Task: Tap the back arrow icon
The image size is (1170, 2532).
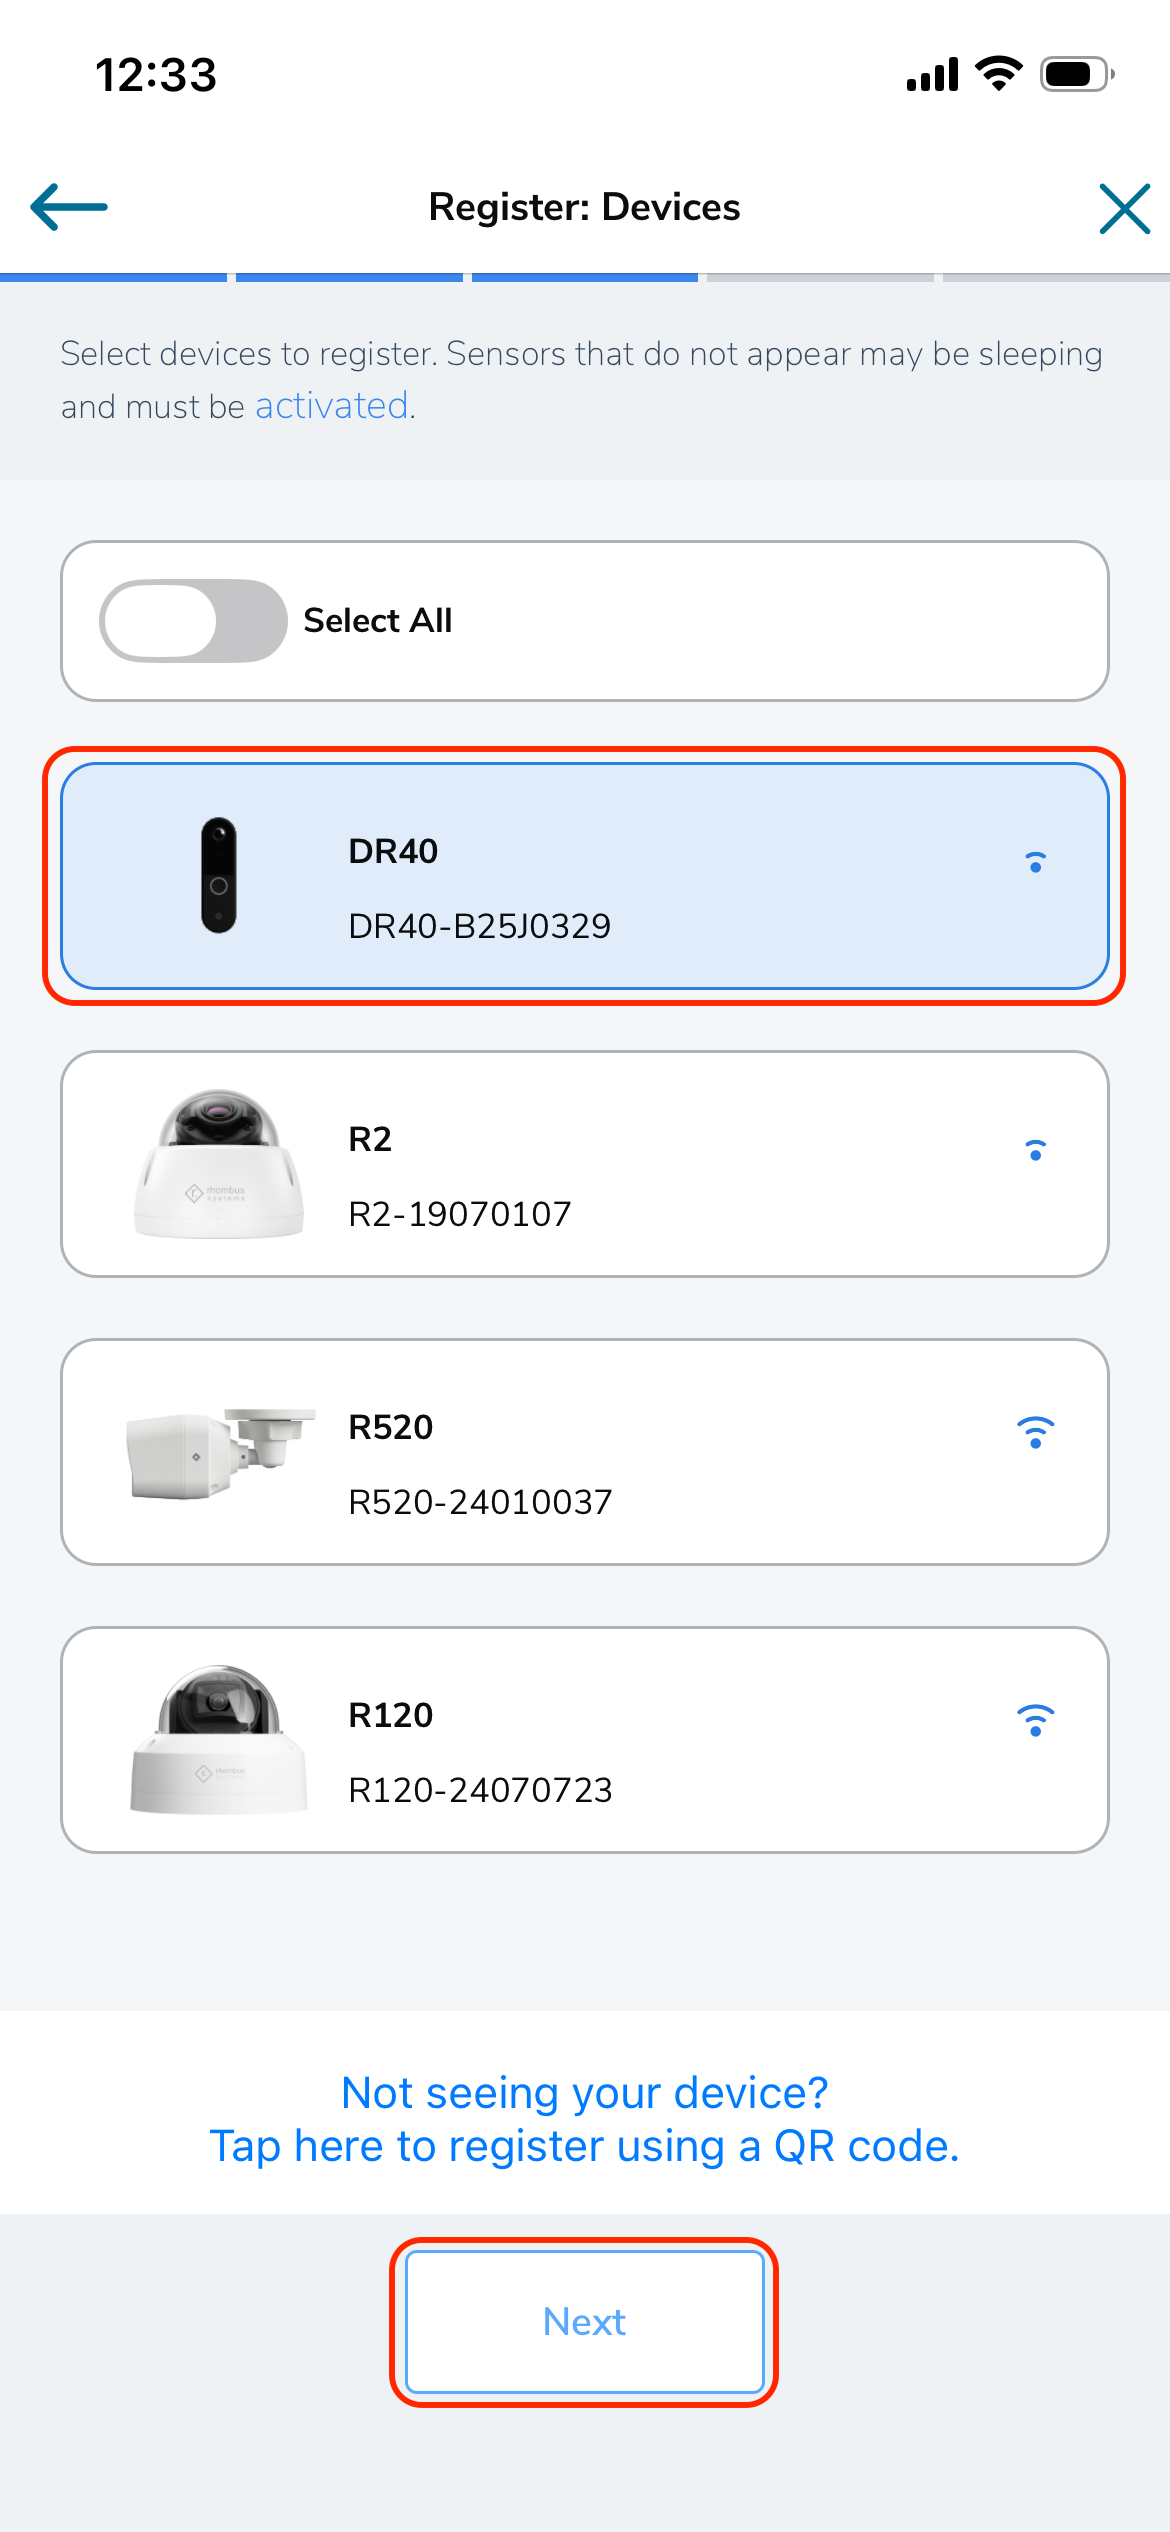Action: 69,207
